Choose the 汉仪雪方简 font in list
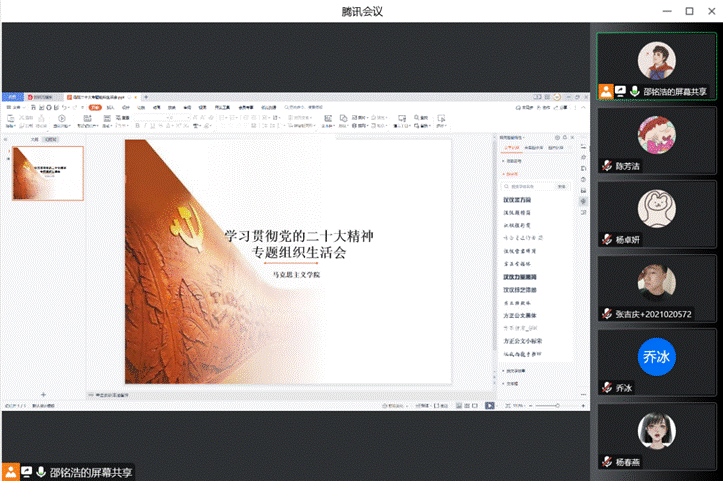Viewport: 723px width, 481px height. [x=517, y=200]
